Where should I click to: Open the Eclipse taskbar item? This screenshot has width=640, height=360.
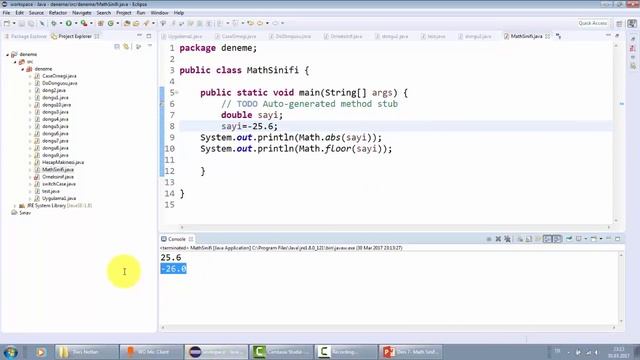[x=216, y=352]
